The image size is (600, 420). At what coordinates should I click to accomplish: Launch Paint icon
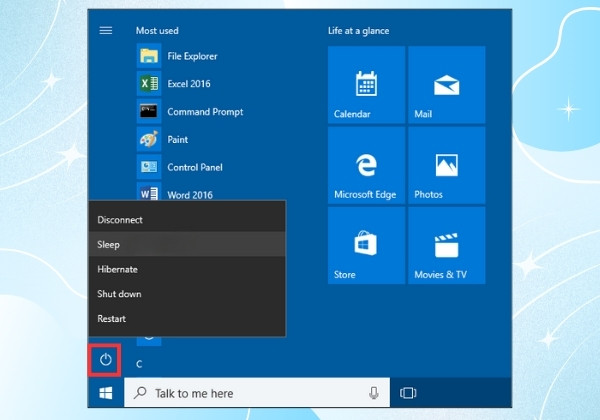tap(149, 139)
